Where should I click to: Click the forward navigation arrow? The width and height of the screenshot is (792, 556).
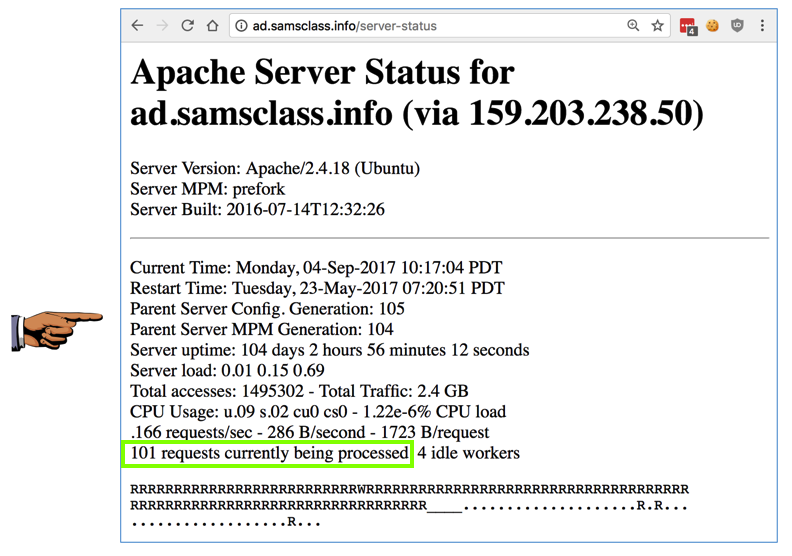click(x=162, y=26)
